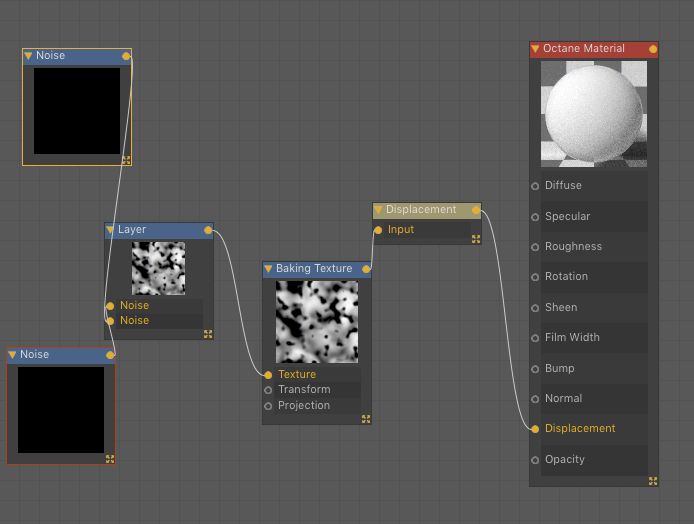Click the Layer node output port
Screen dimensions: 694x524
coord(208,230)
